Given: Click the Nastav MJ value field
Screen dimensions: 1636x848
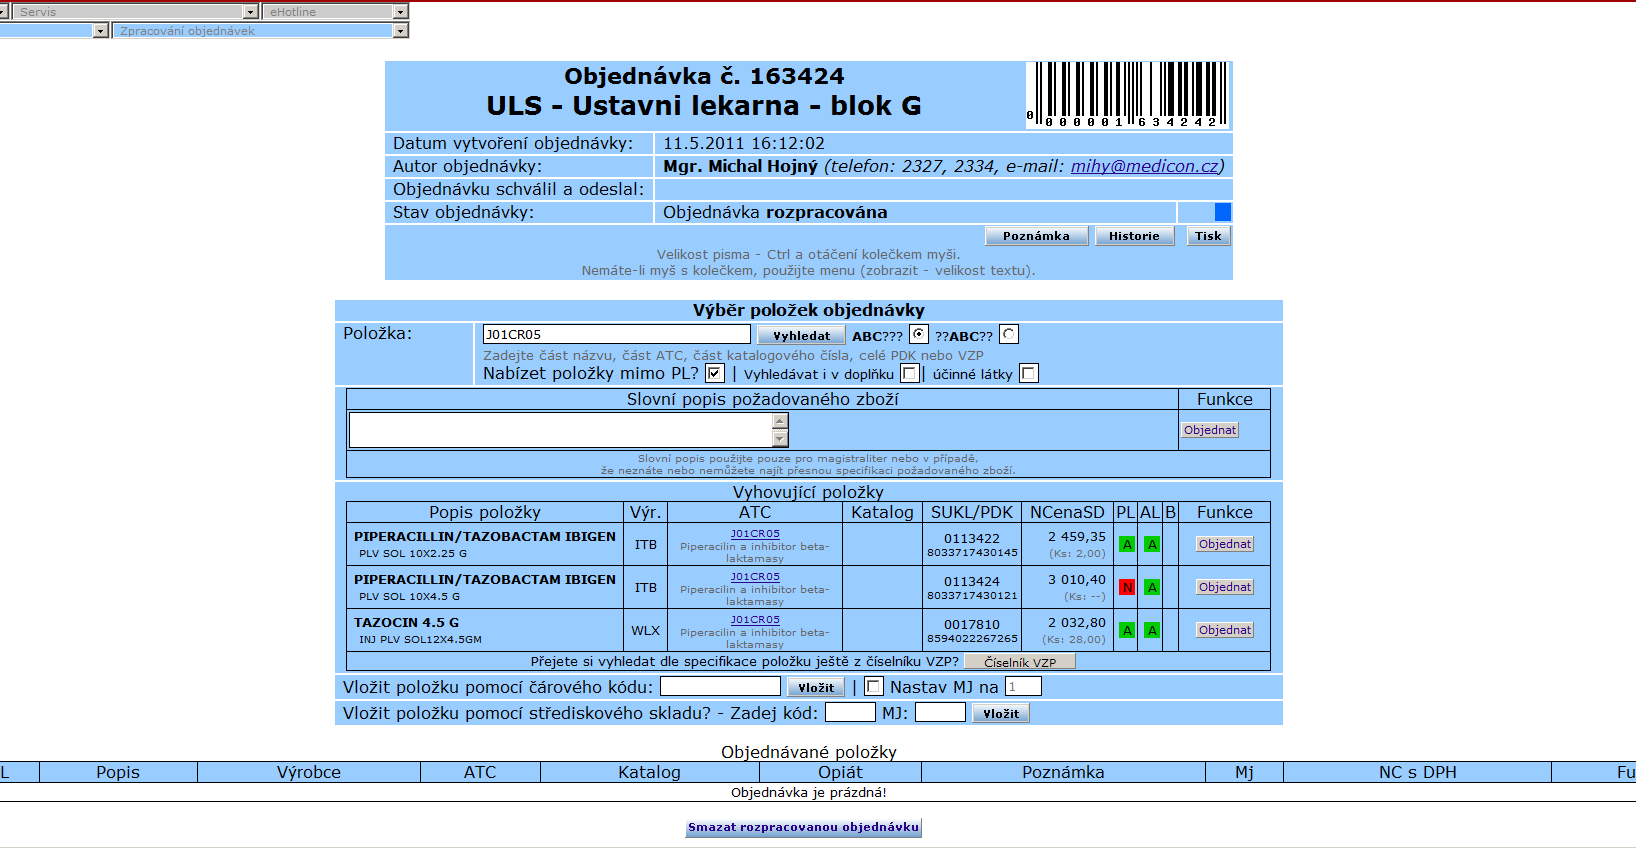Looking at the screenshot, I should [1023, 686].
